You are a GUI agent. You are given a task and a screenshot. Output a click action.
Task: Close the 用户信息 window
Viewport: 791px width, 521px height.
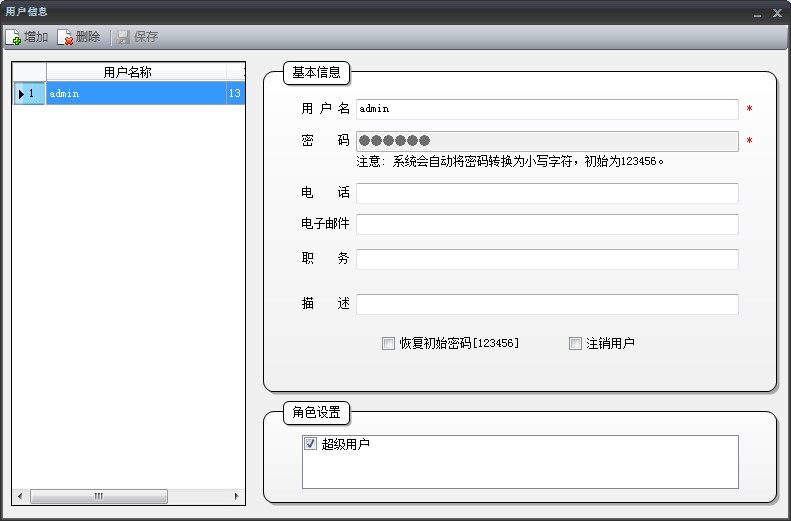(x=776, y=12)
